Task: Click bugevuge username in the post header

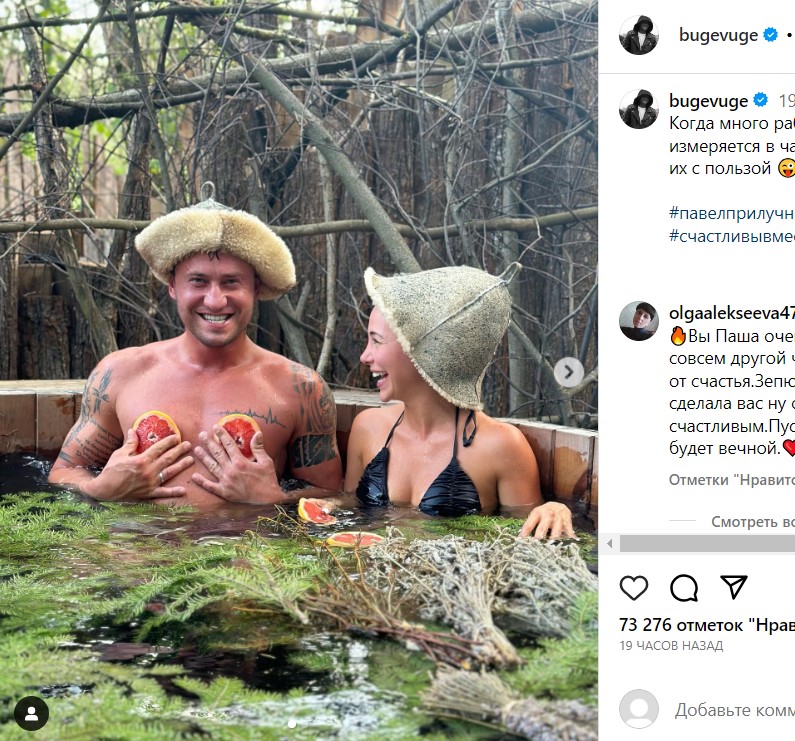Action: tap(718, 35)
